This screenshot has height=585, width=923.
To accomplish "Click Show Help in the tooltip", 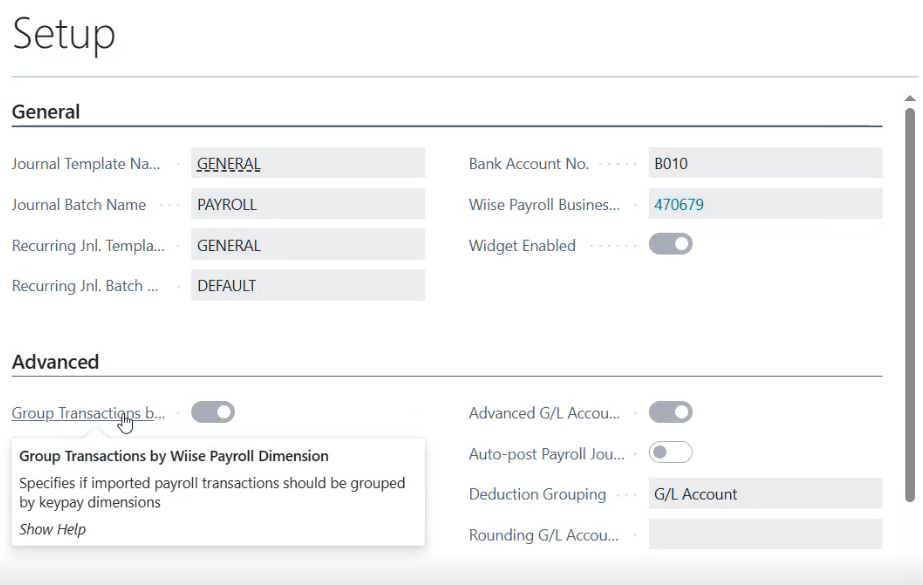I will (52, 529).
